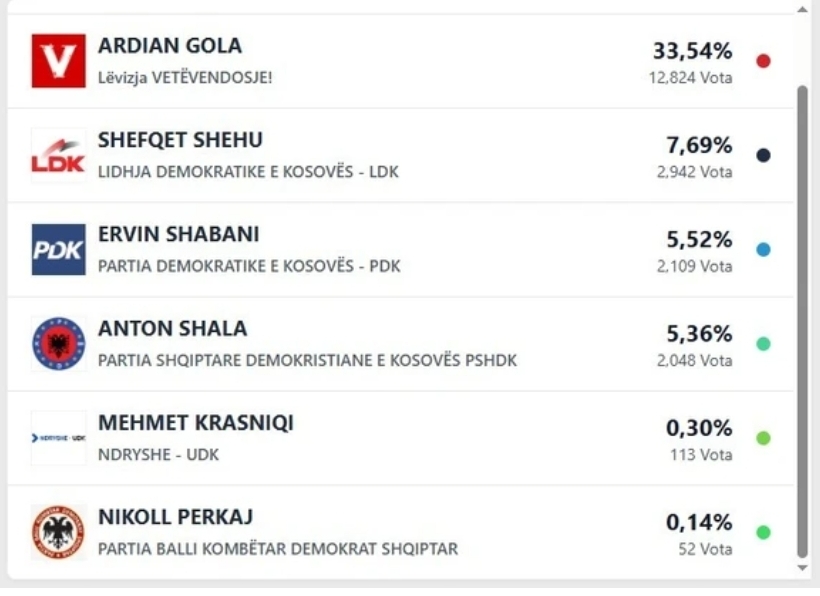Viewport: 820px width, 596px height.
Task: Click the red dot beside 33,54%
Action: 763,61
